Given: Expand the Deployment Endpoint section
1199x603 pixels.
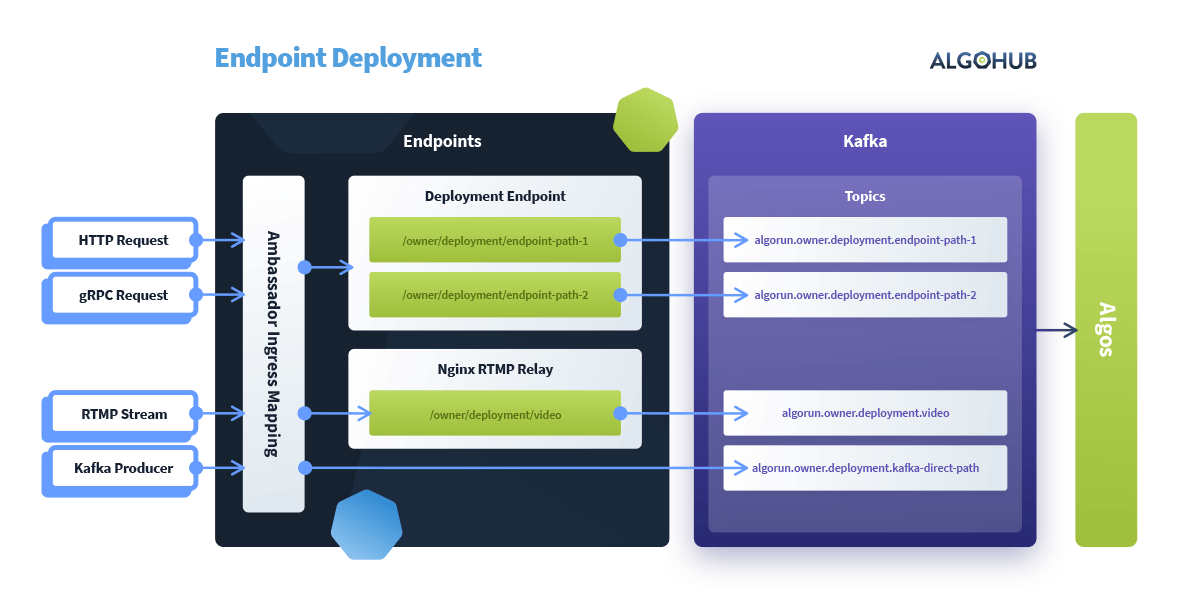Looking at the screenshot, I should [494, 196].
